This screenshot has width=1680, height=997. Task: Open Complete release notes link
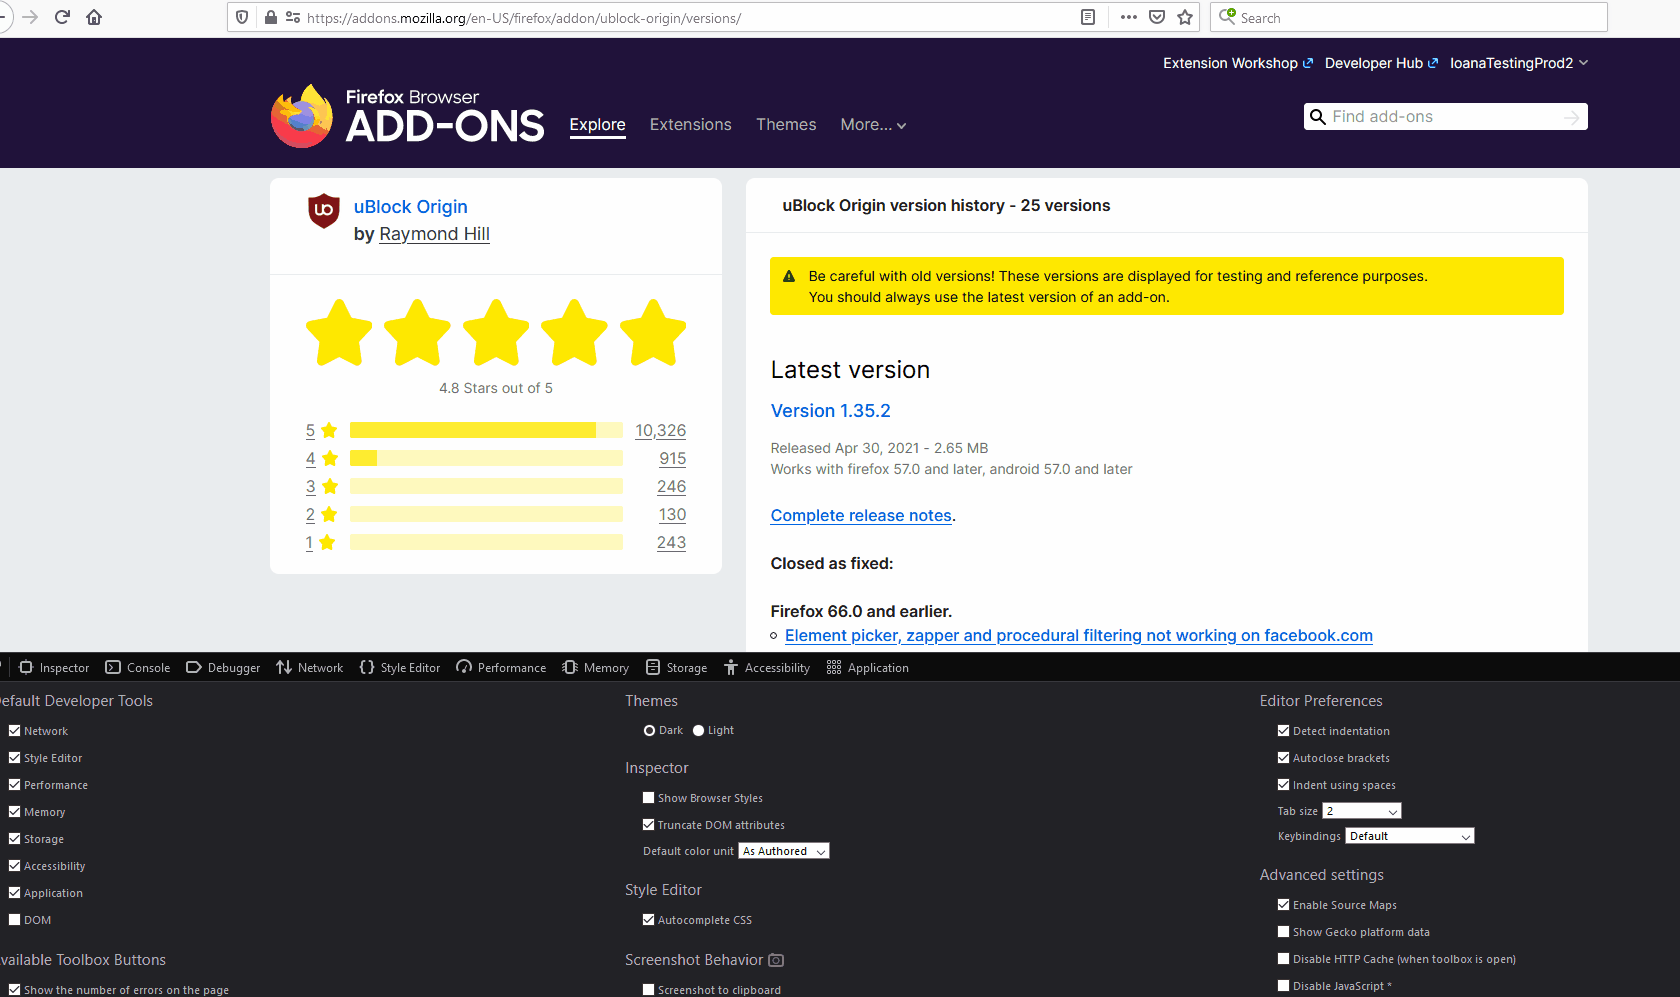click(x=860, y=515)
